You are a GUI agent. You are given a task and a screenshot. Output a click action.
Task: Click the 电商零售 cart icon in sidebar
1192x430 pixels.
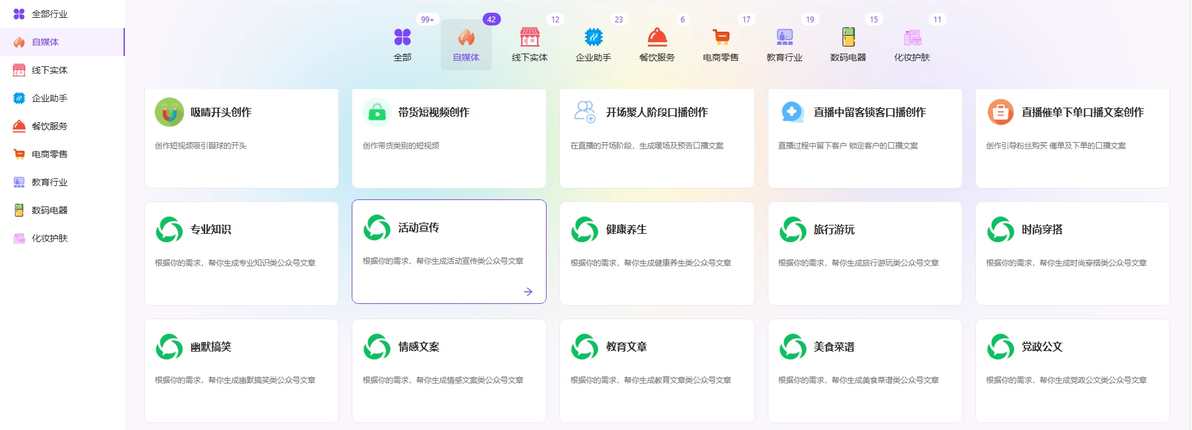19,154
